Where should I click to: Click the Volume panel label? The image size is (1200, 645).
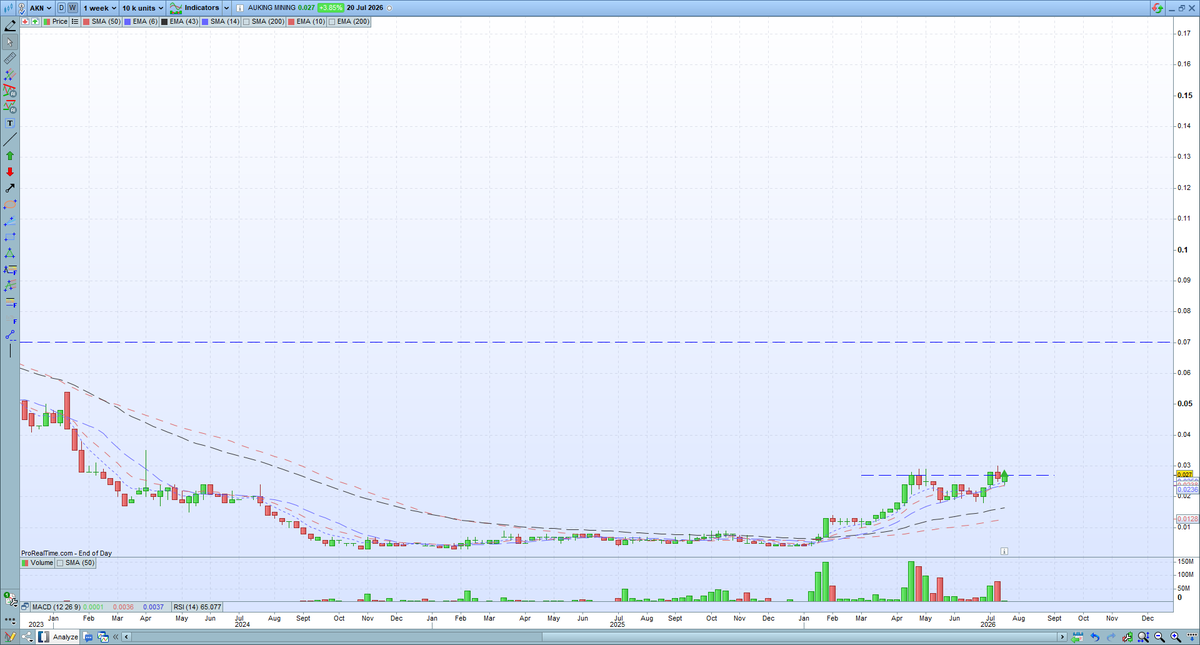(x=35, y=563)
